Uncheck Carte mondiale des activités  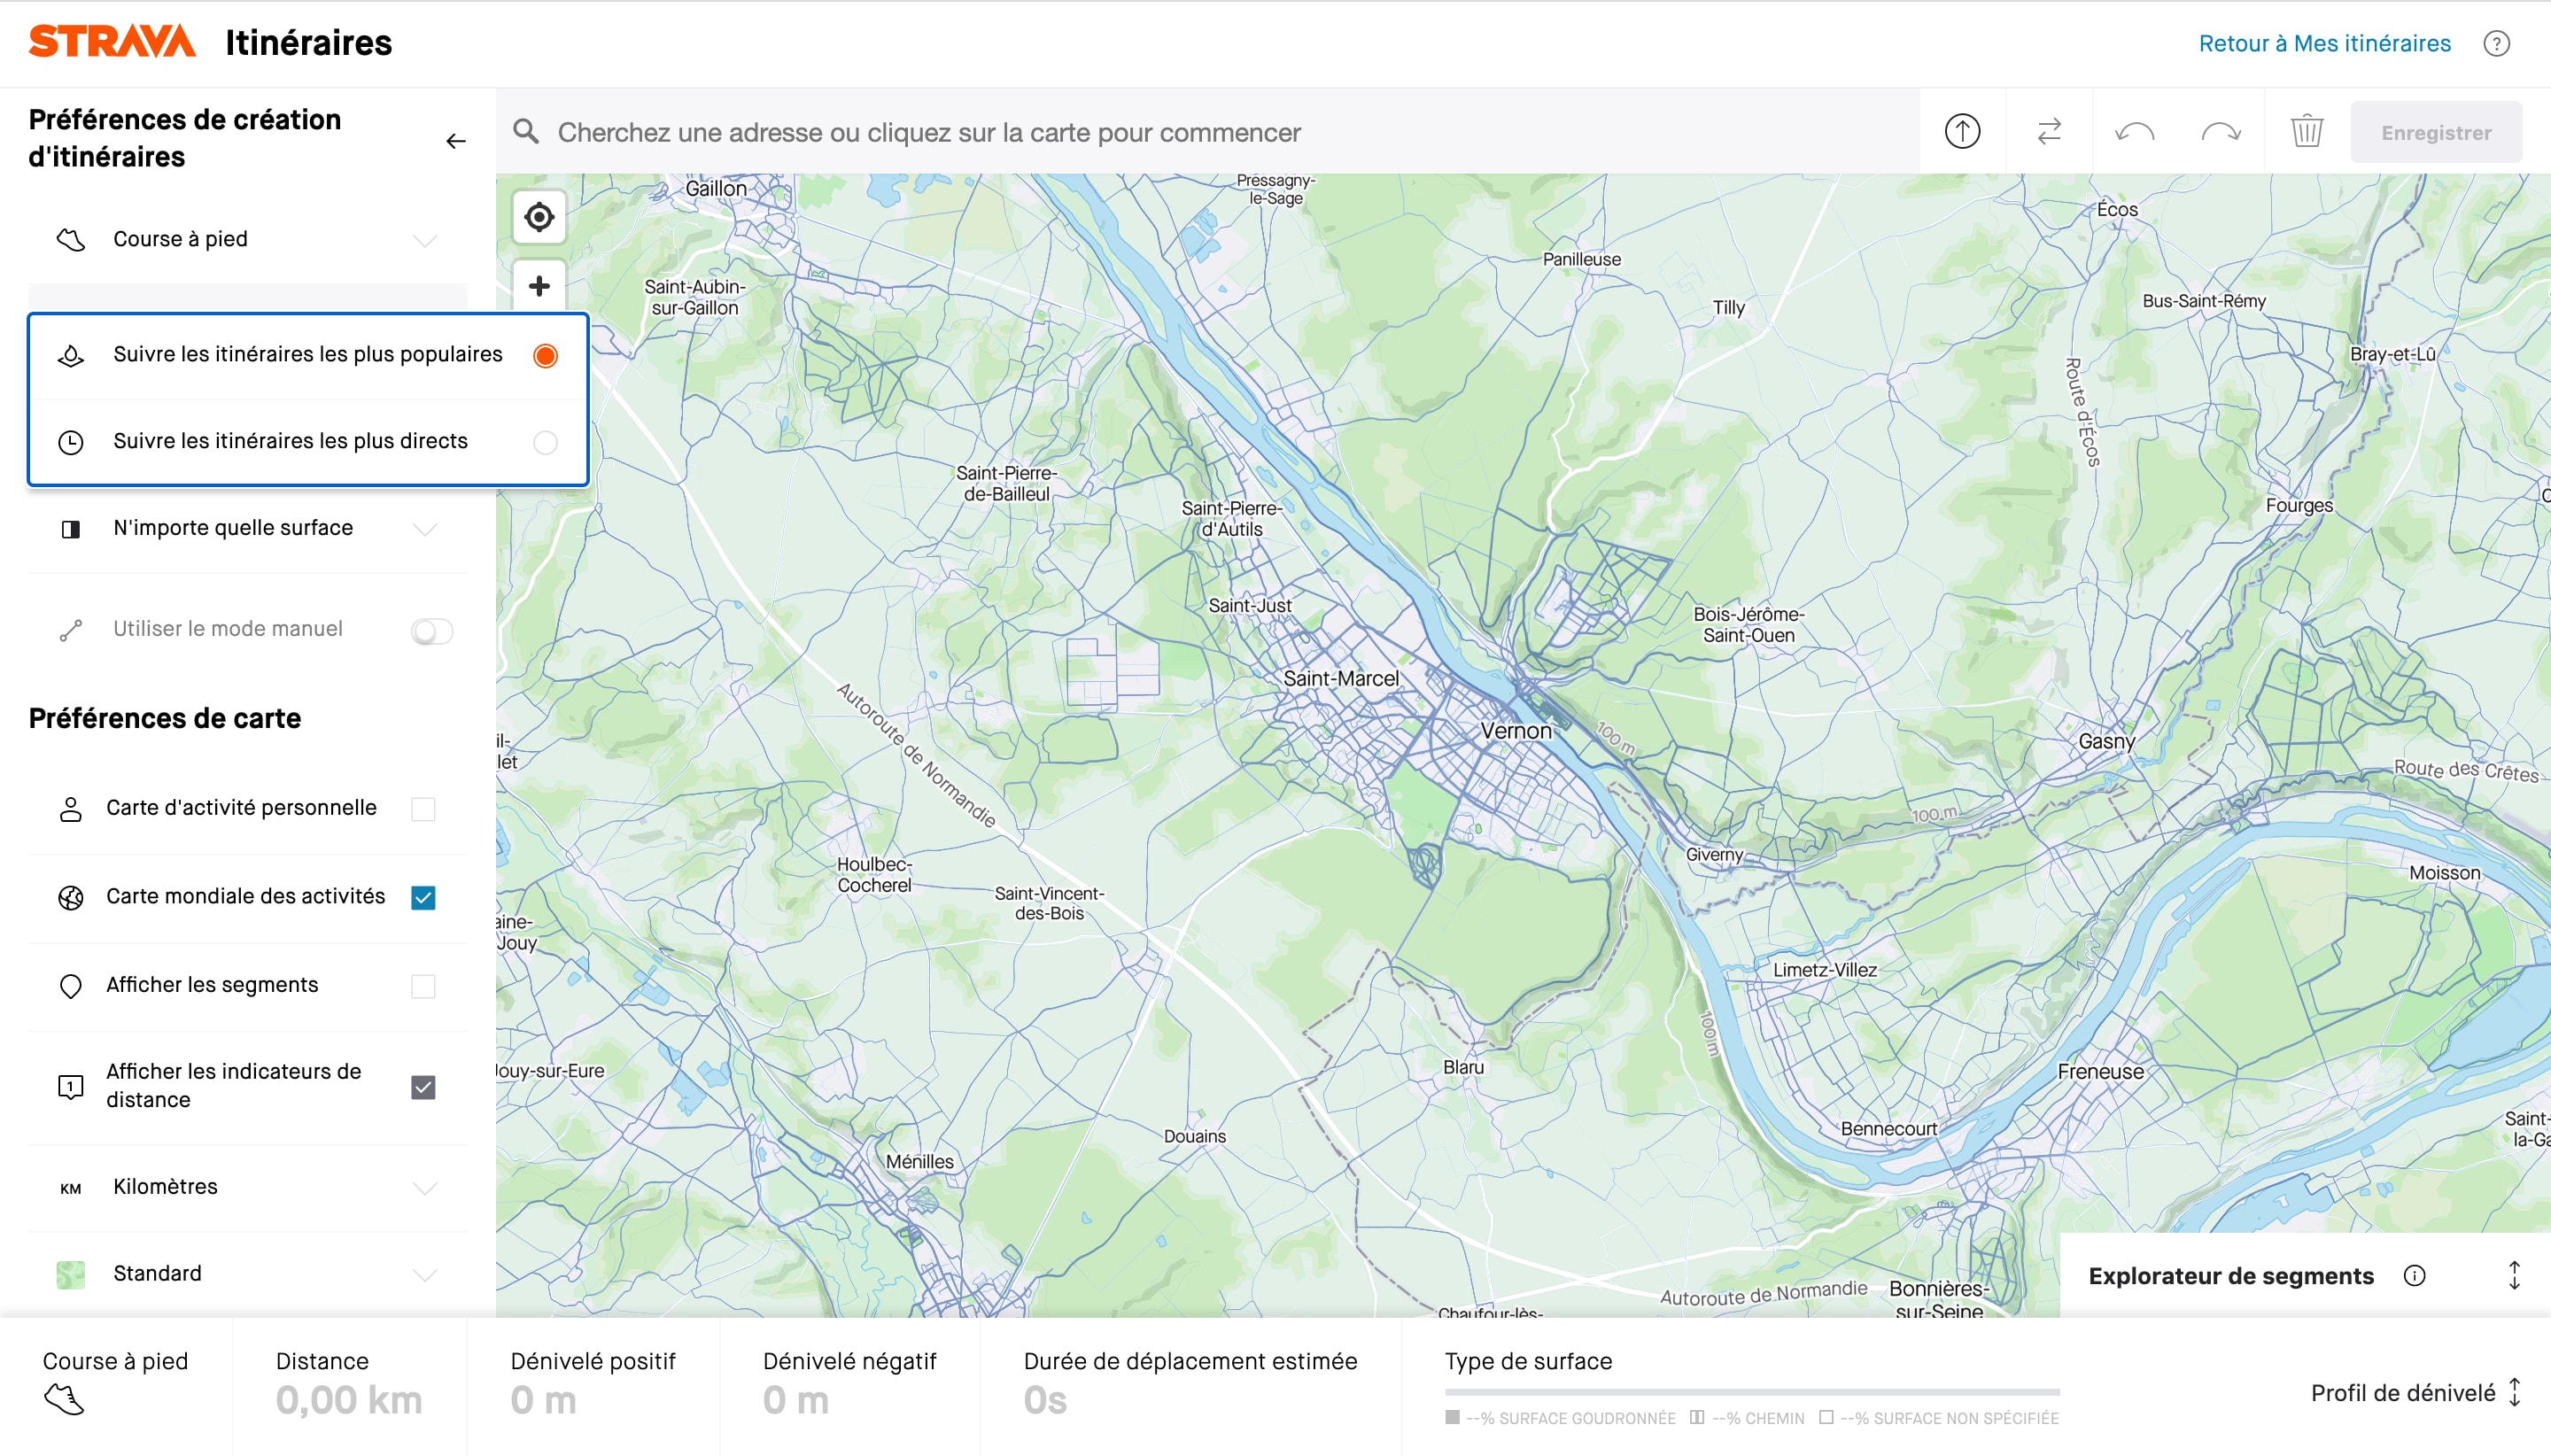423,897
